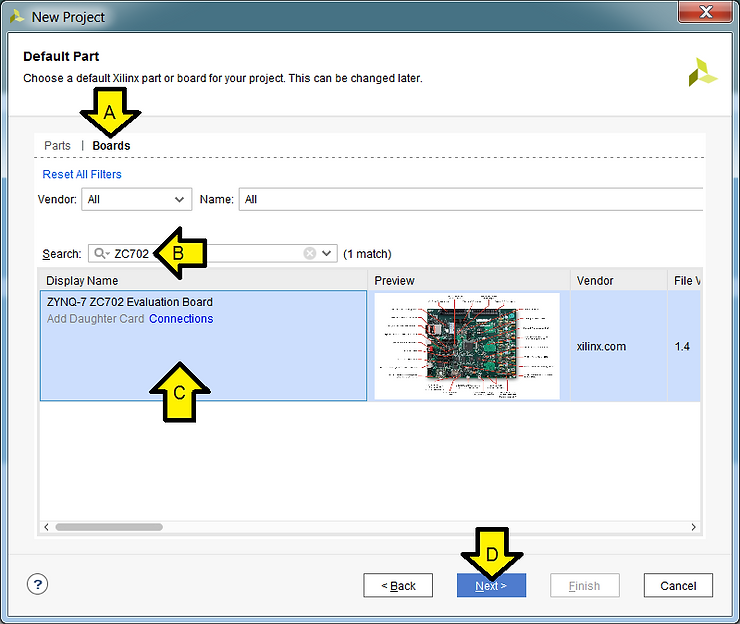Click the Preview column header
This screenshot has width=740, height=624.
469,280
